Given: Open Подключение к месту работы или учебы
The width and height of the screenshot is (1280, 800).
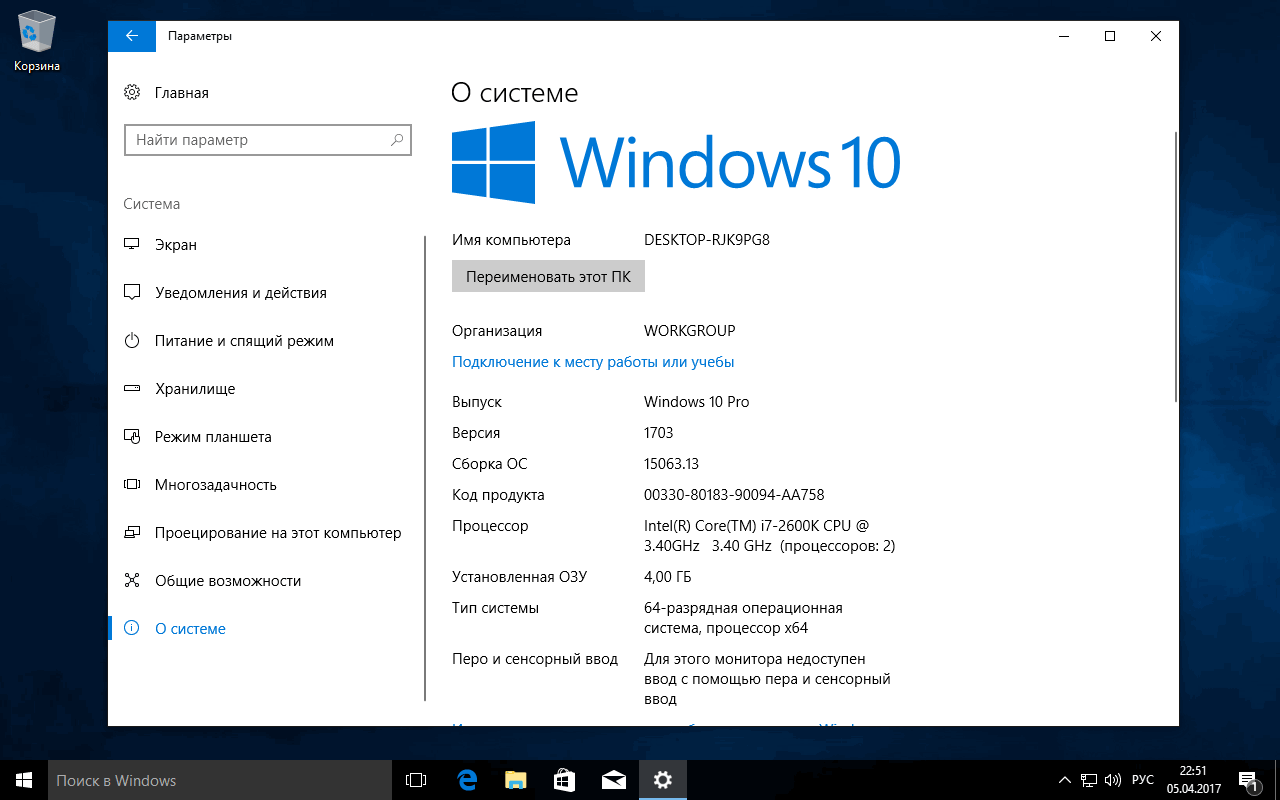Looking at the screenshot, I should click(x=592, y=361).
